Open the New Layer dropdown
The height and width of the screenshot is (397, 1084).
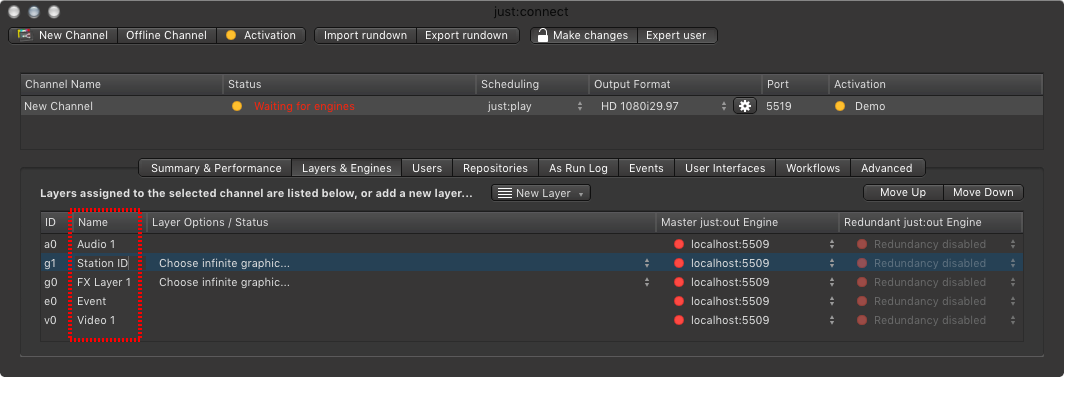[x=541, y=193]
